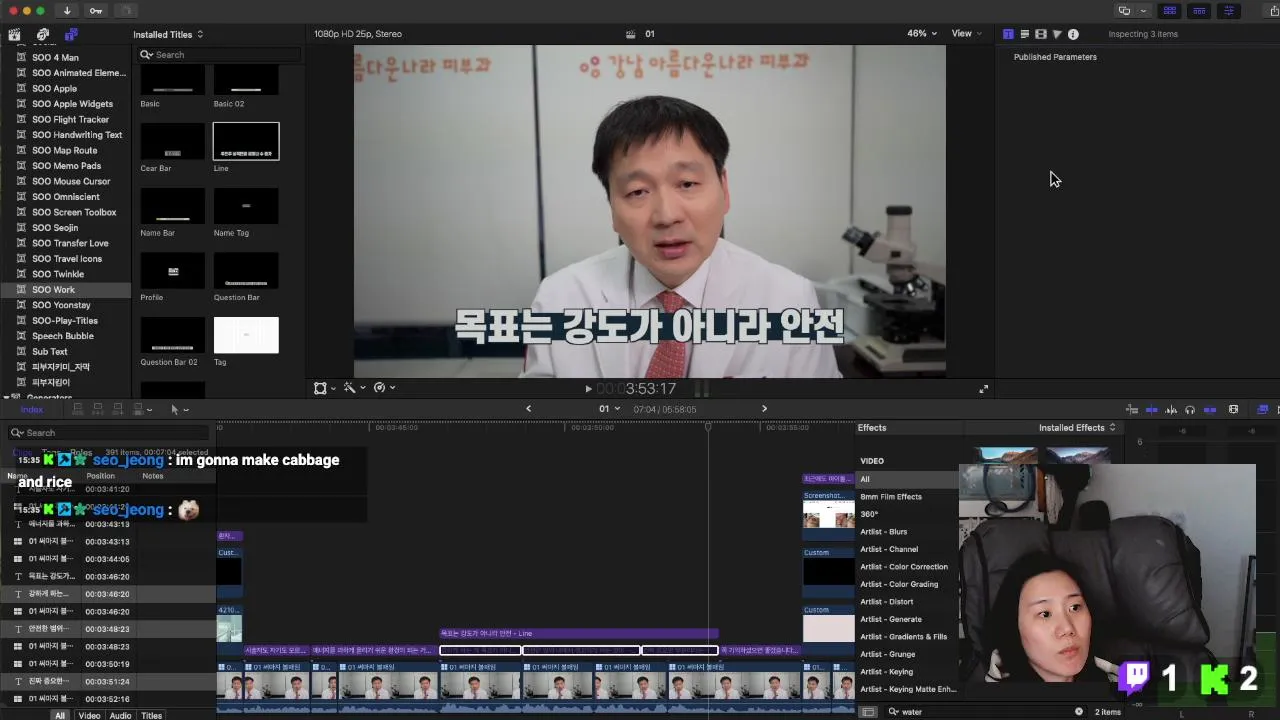Show the Photos and Audio sidebar icon
The width and height of the screenshot is (1280, 720).
pyautogui.click(x=43, y=34)
